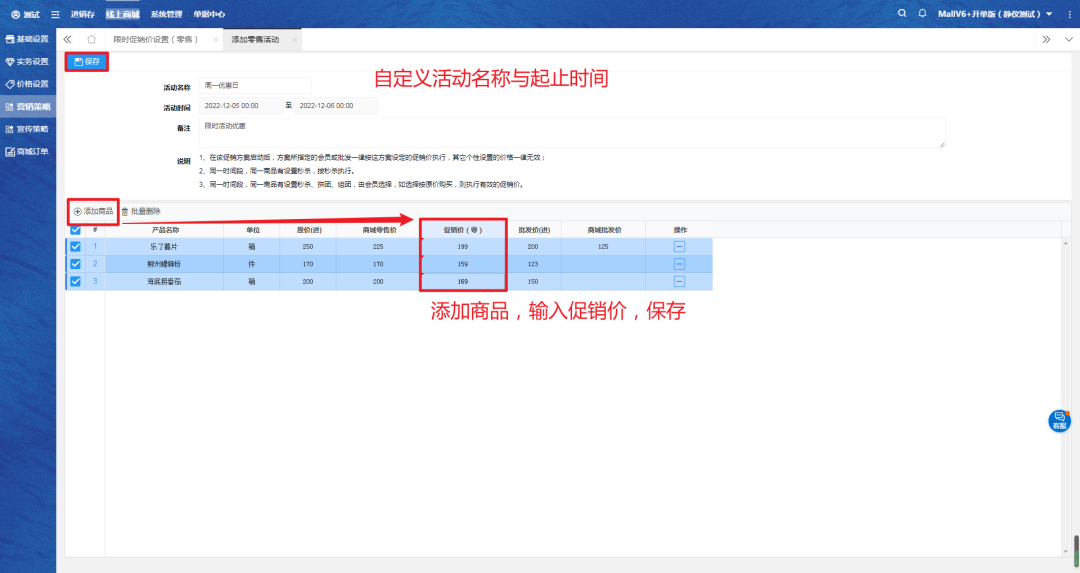Click the home icon in tab bar
1080x573 pixels.
(x=91, y=39)
